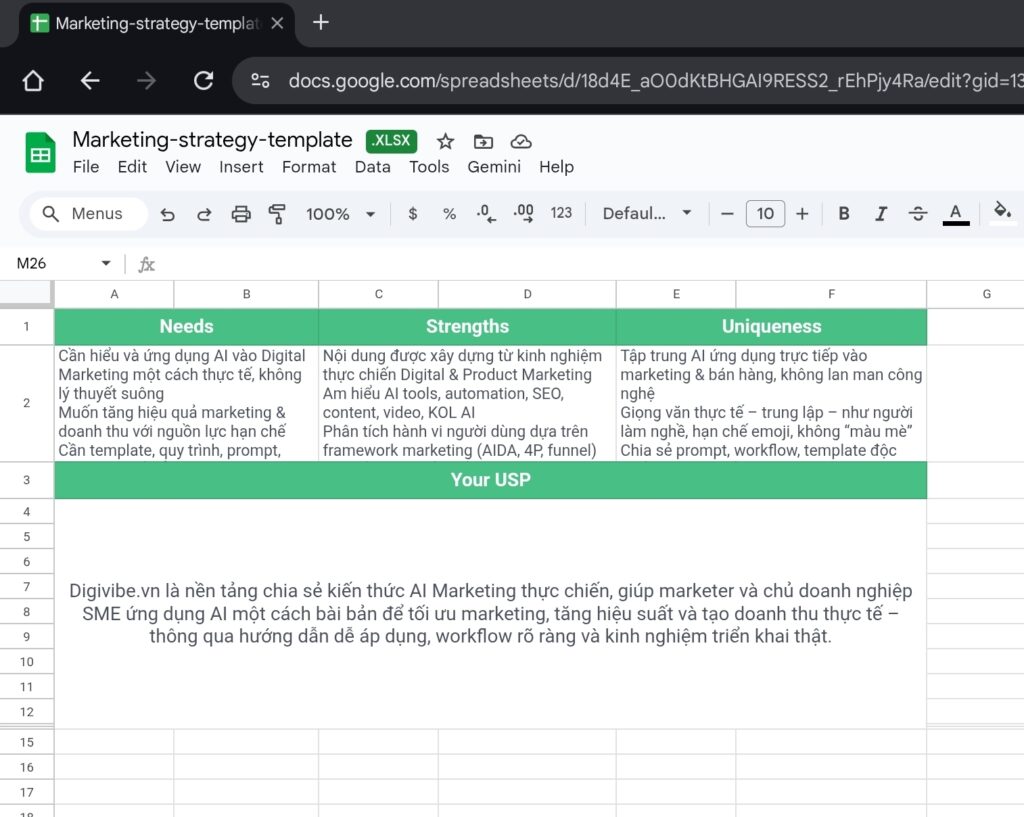Image resolution: width=1024 pixels, height=817 pixels.
Task: Select the Paint format roller icon
Action: (x=277, y=213)
